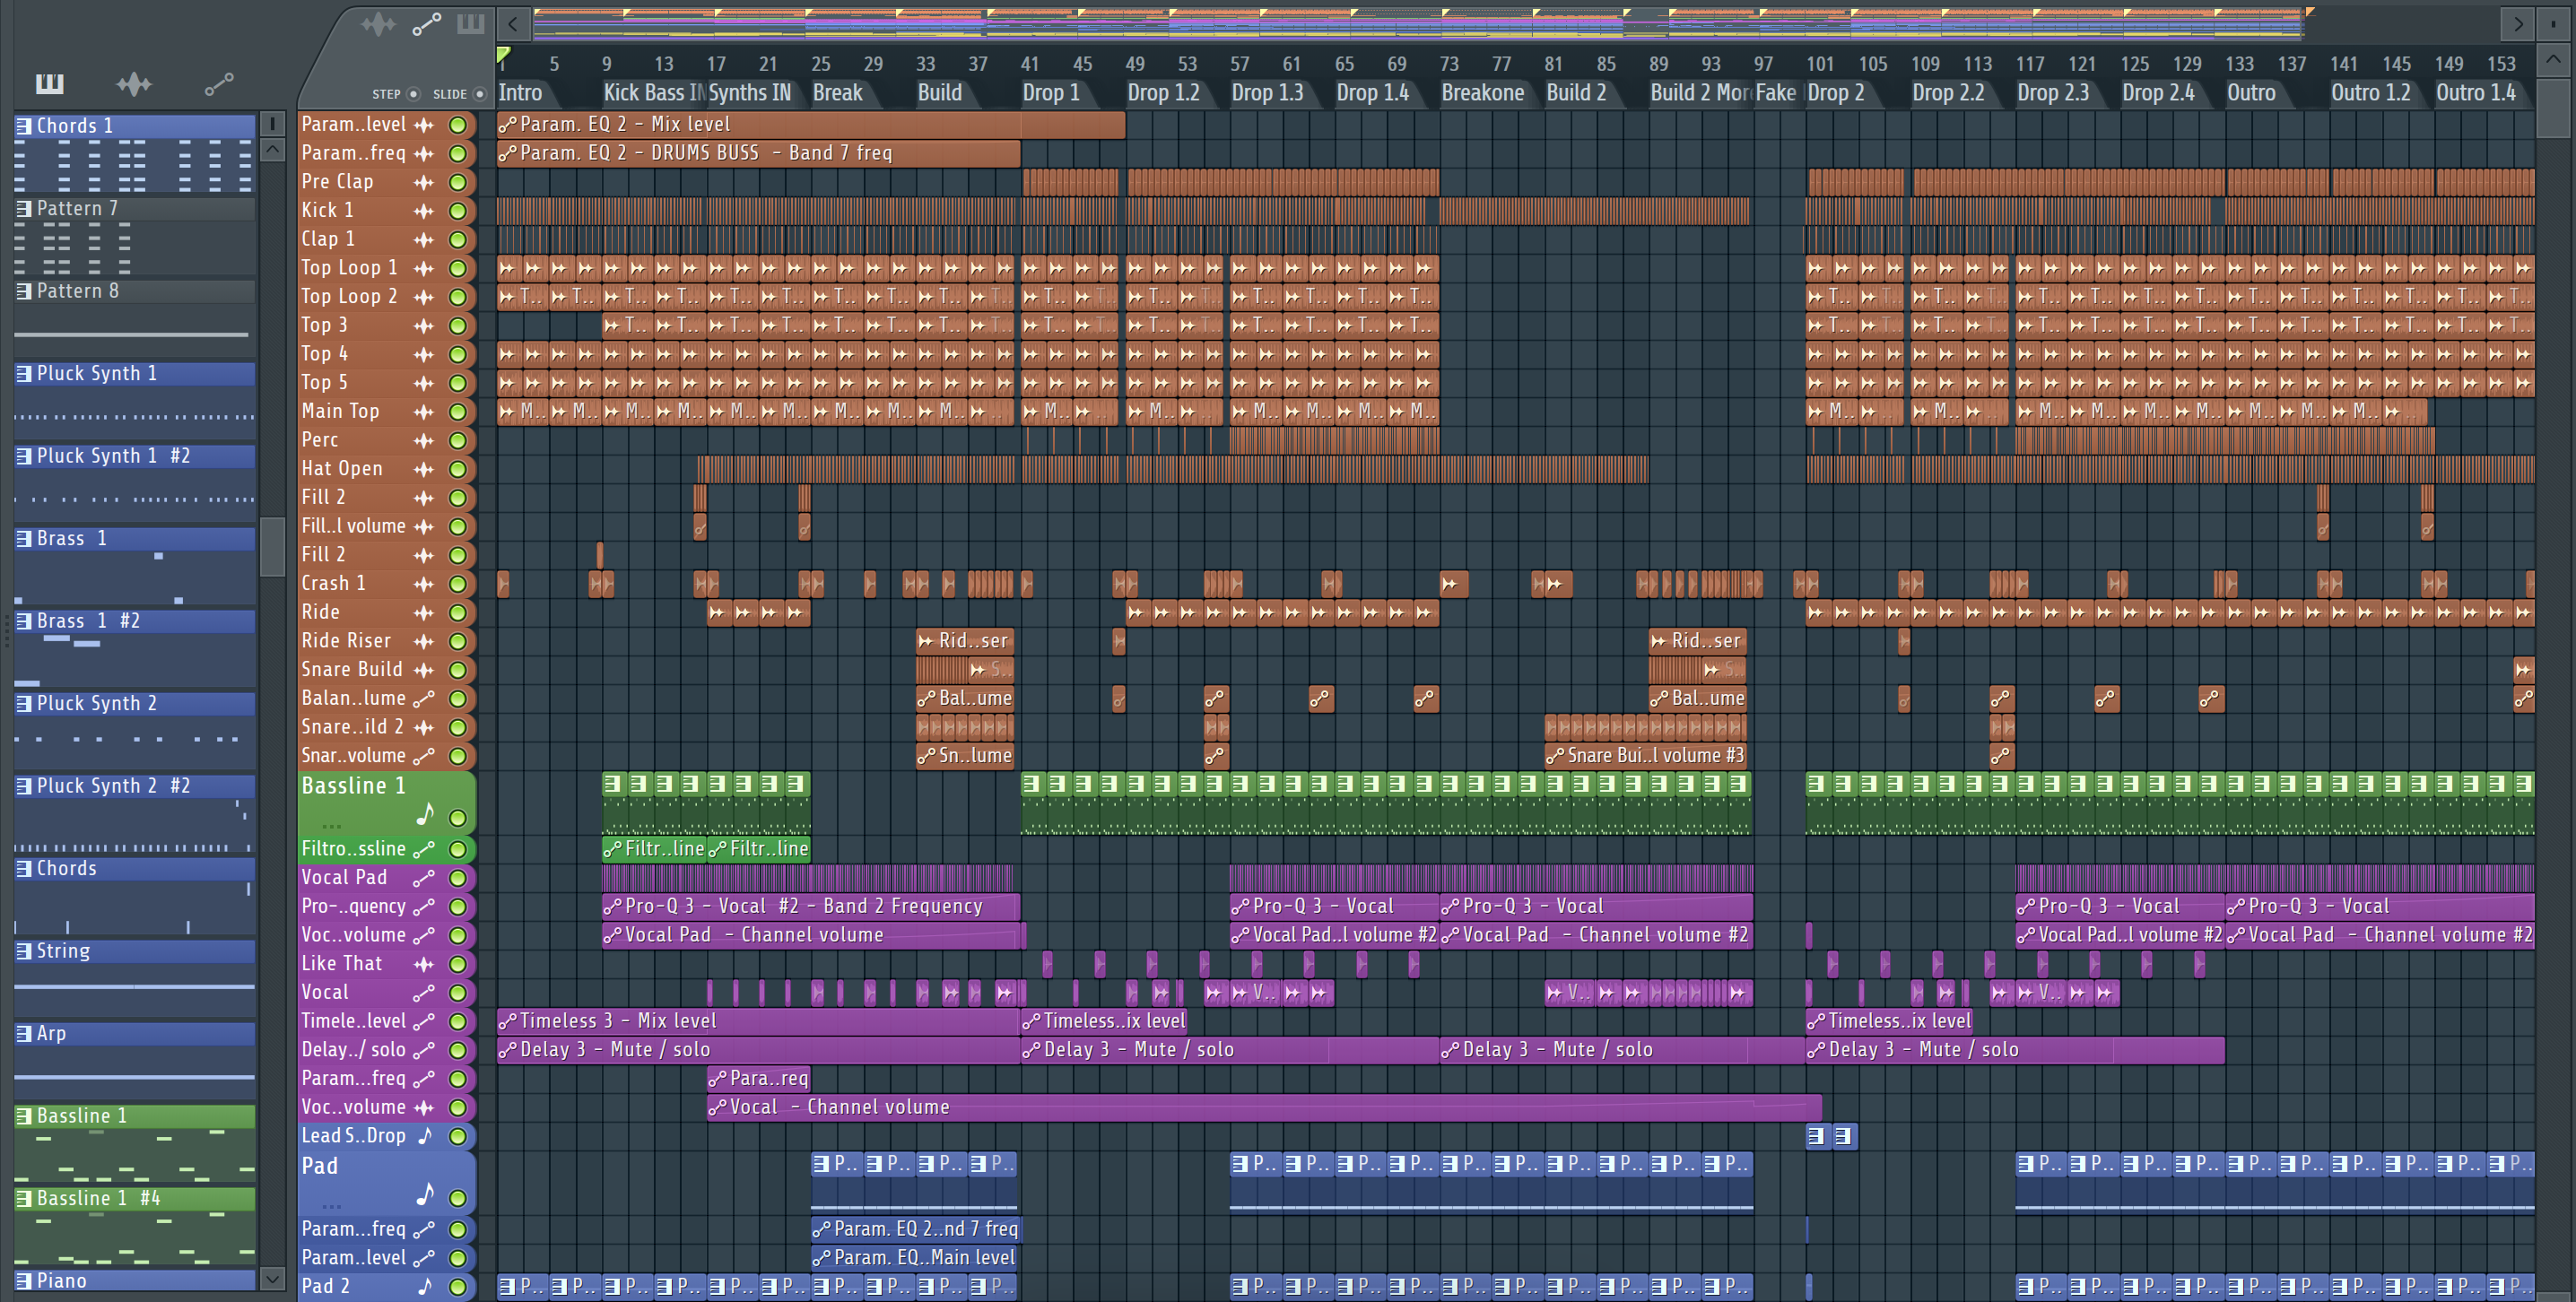Mute the Pre Clap track
The image size is (2576, 1302).
coord(458,182)
